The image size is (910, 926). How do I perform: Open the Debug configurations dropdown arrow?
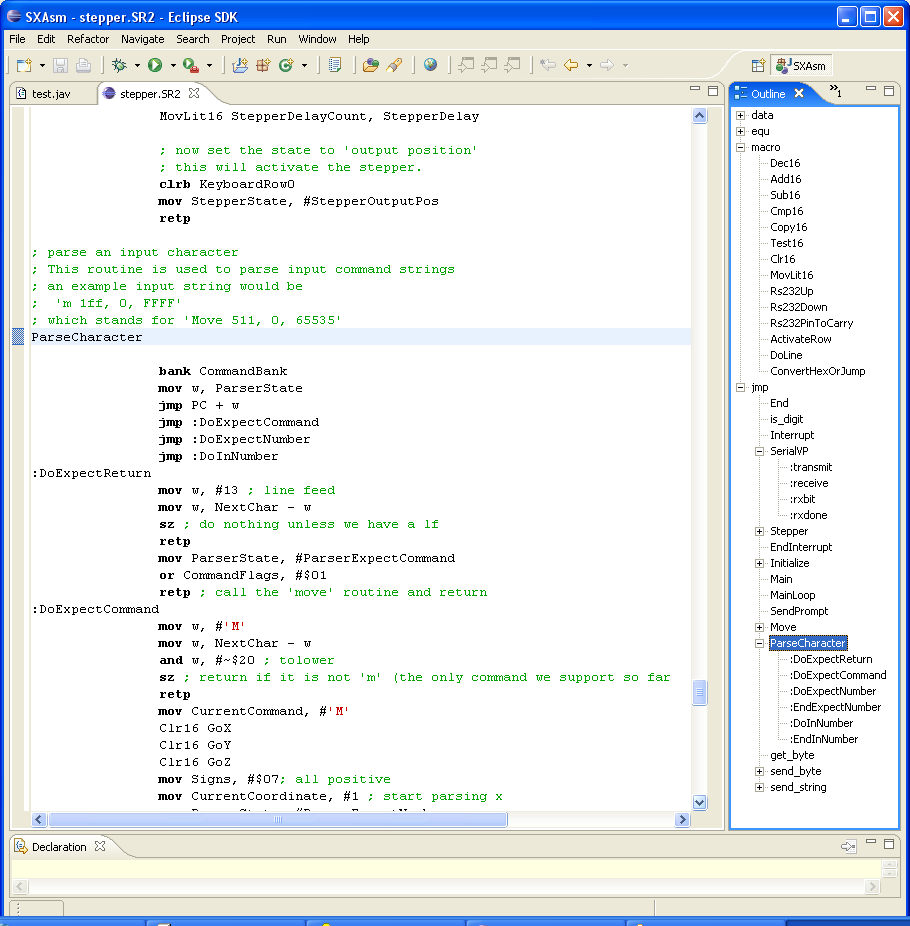click(137, 66)
